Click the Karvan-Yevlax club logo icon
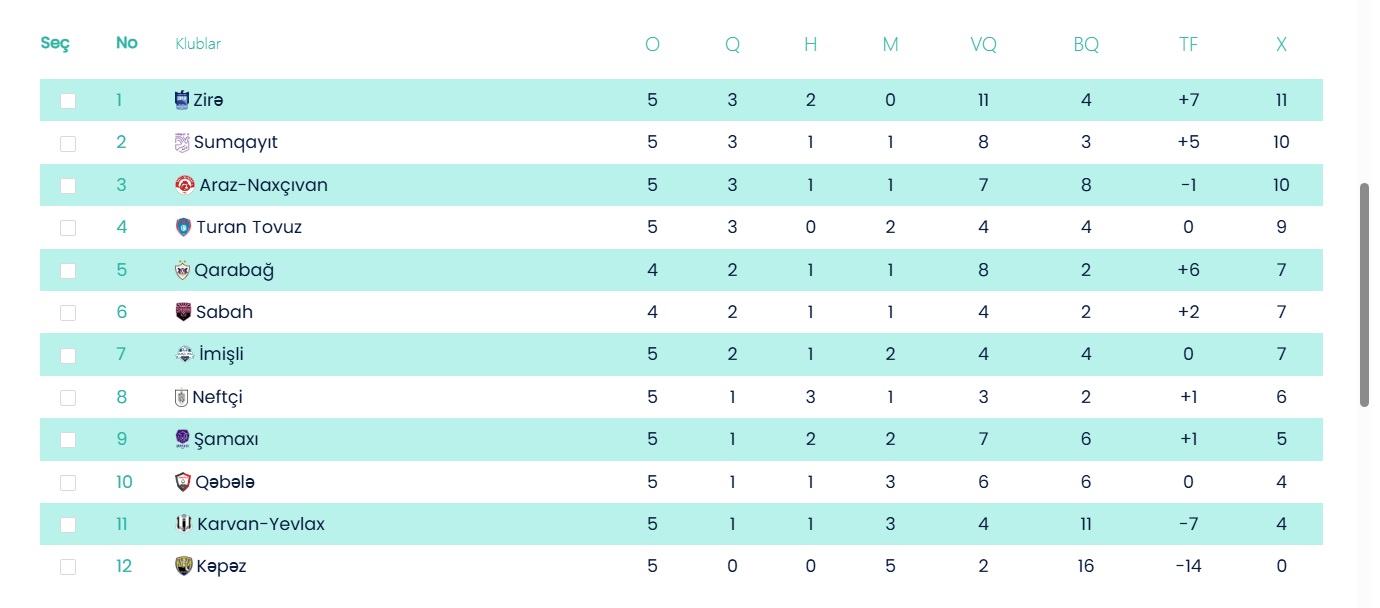 click(183, 524)
